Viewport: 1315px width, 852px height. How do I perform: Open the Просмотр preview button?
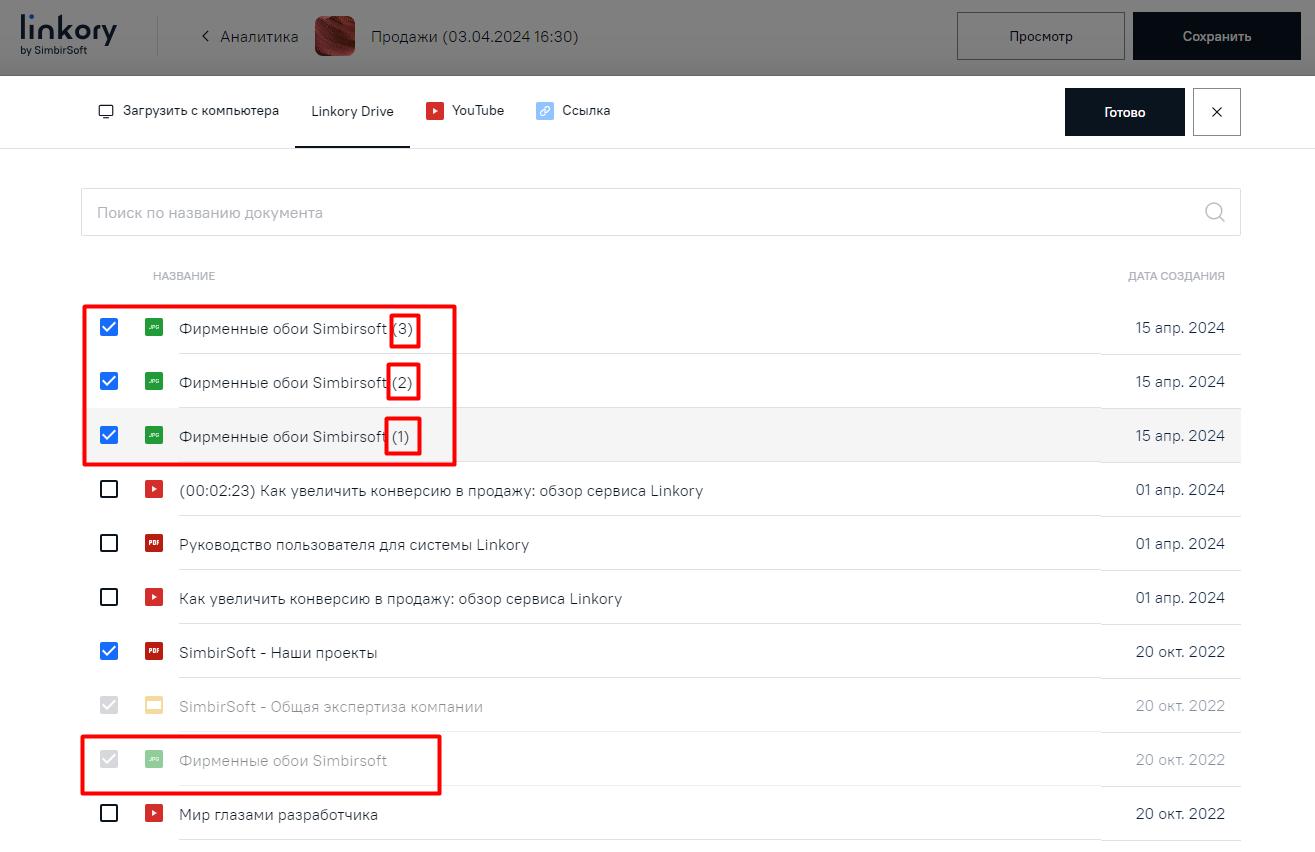[1040, 36]
